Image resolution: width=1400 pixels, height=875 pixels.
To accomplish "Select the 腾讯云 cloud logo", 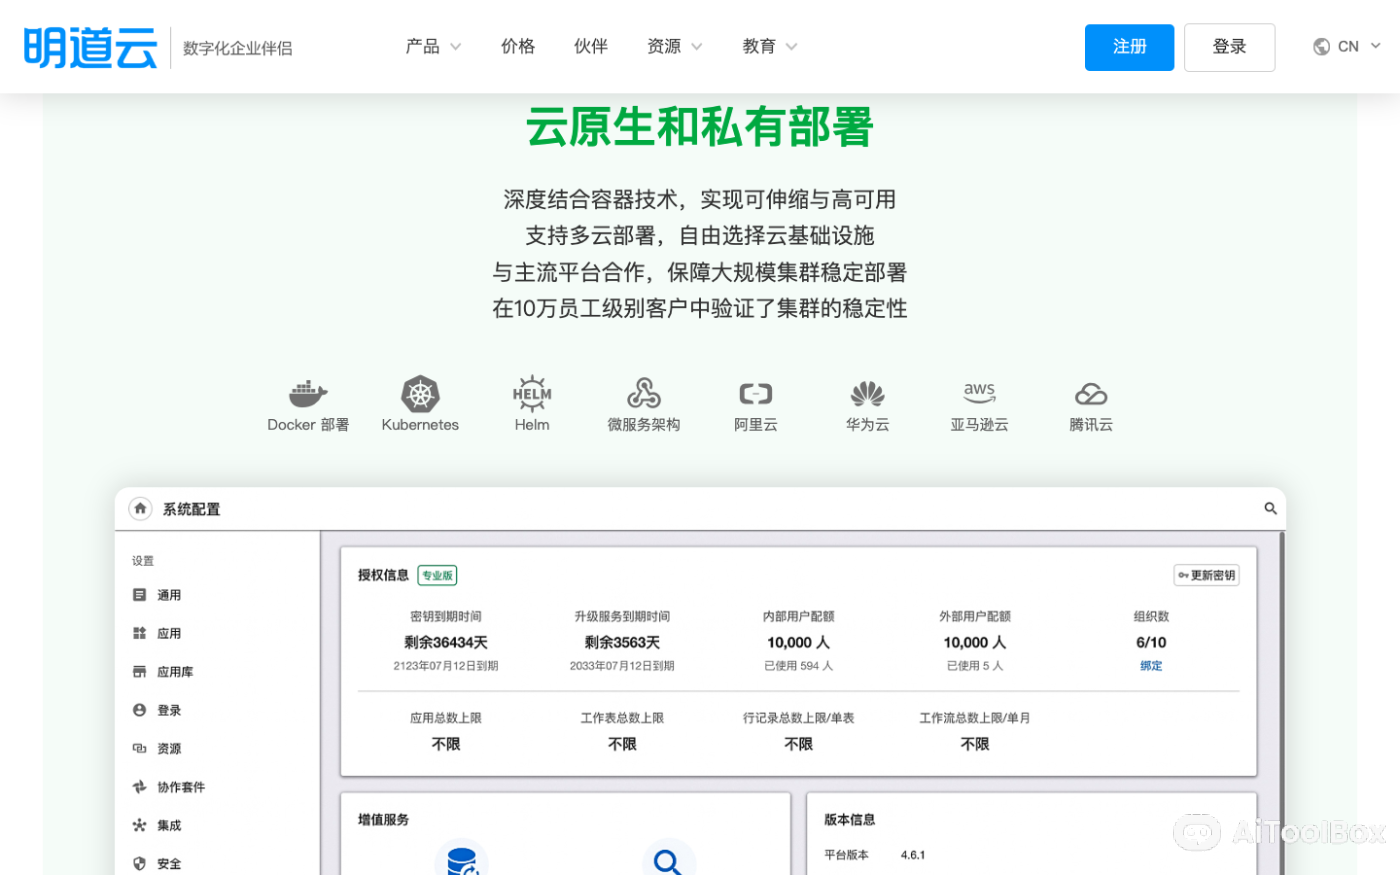I will point(1090,394).
